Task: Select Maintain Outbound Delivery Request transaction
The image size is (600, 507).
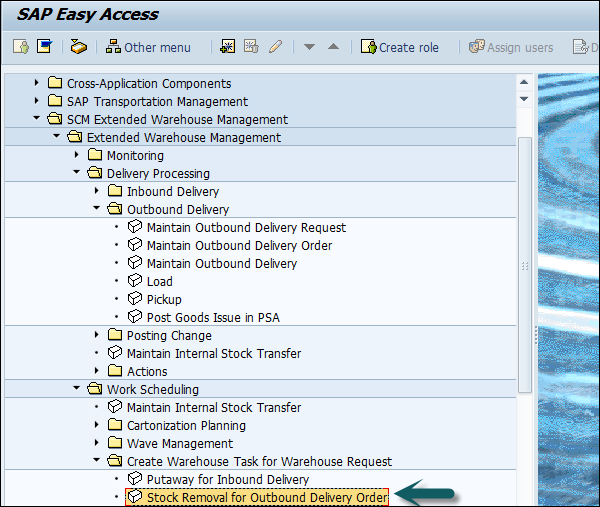Action: [246, 227]
